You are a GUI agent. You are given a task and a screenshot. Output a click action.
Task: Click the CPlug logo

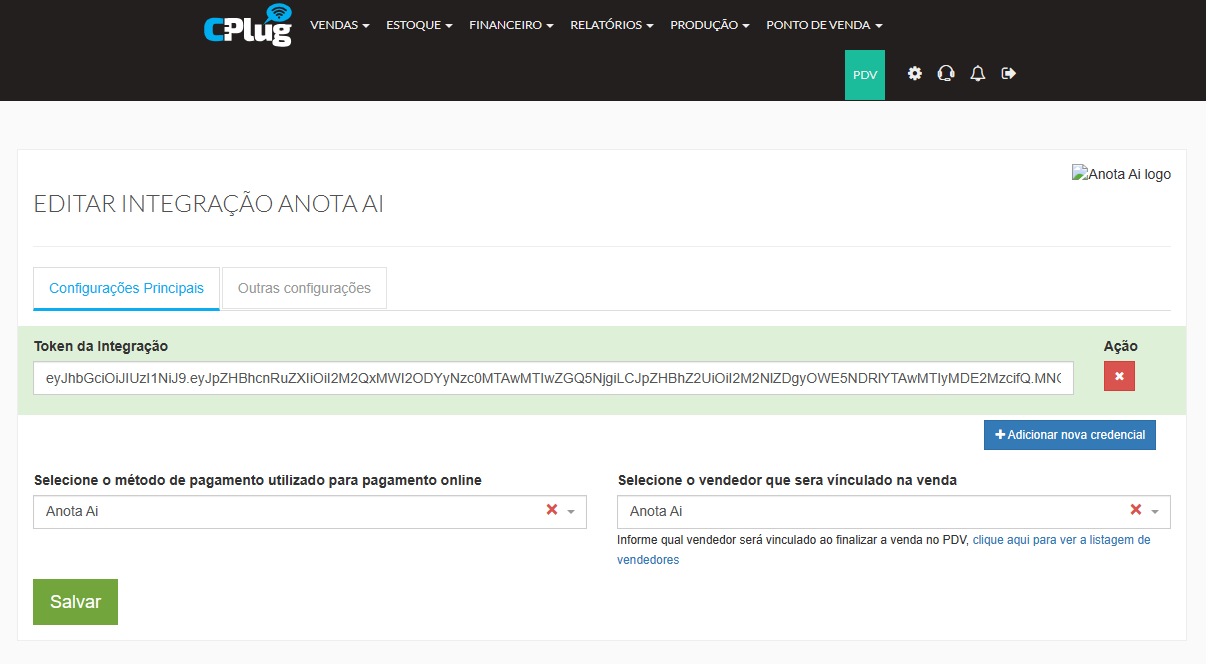tap(248, 25)
